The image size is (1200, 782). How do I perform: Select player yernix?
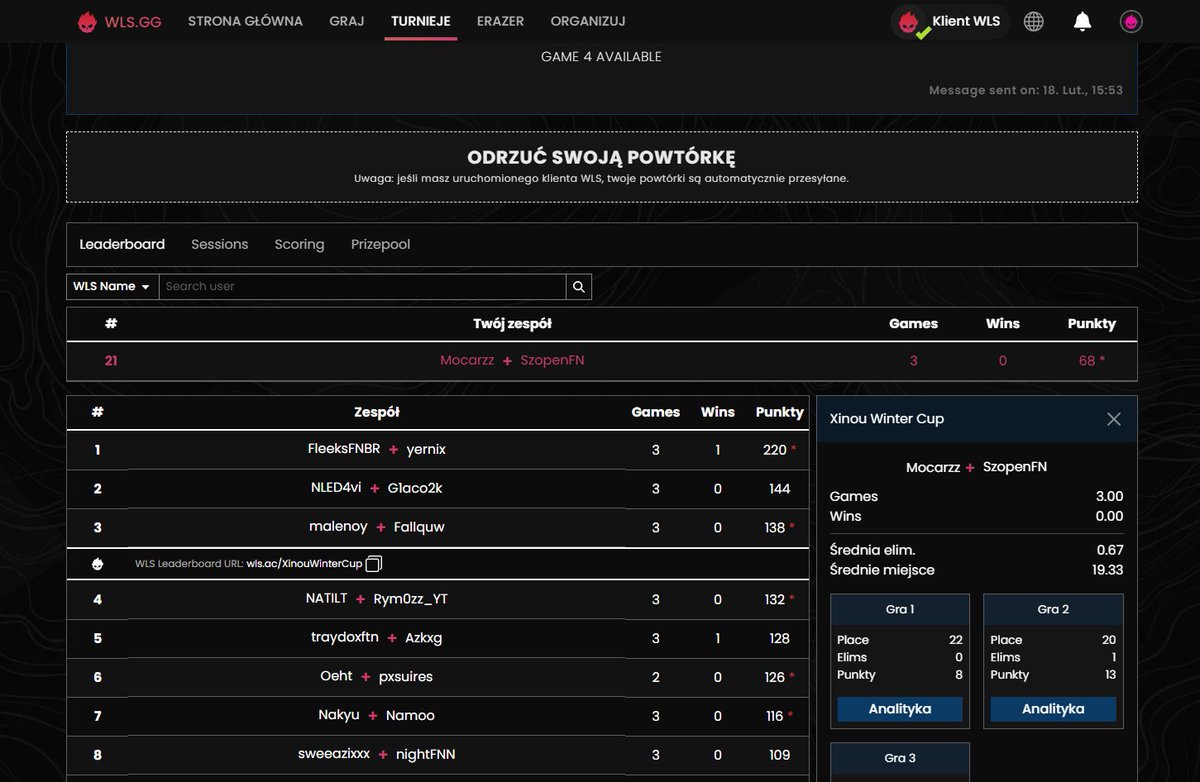pyautogui.click(x=426, y=450)
